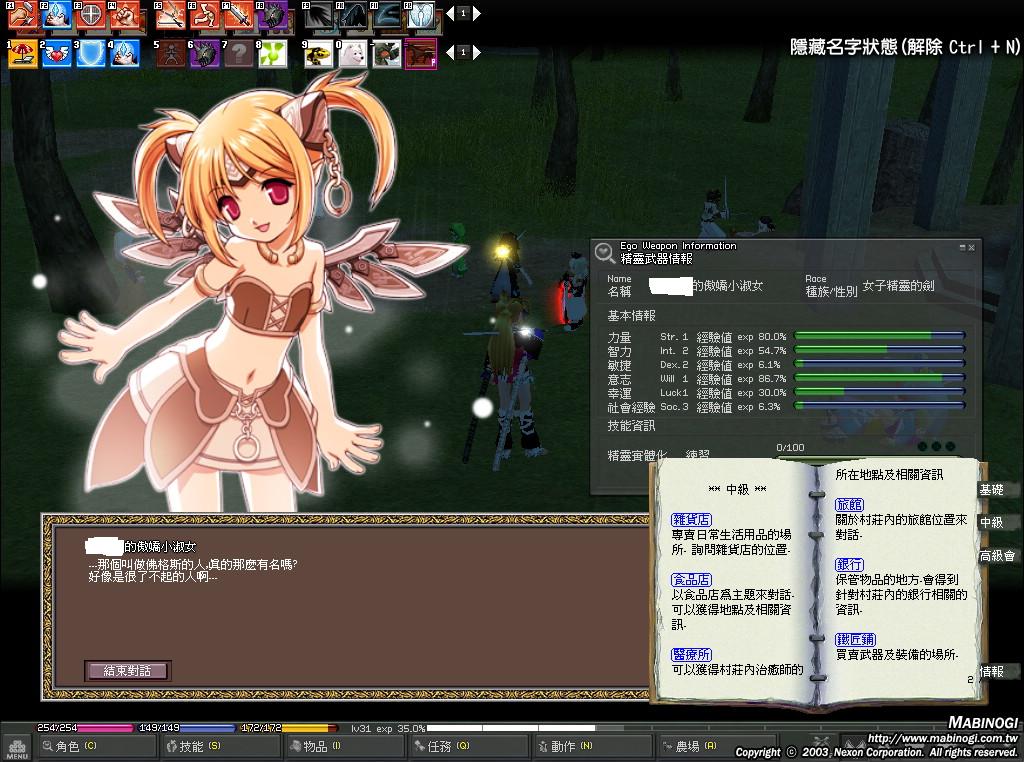The image size is (1024, 762).
Task: Switch to the 情報 tab on the book
Action: coord(993,672)
